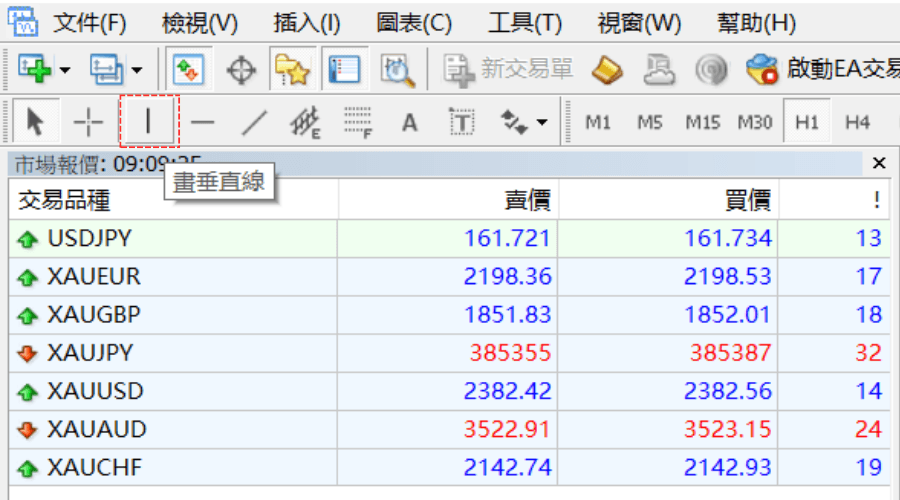Pick the horizontal line drawing tool

click(203, 123)
